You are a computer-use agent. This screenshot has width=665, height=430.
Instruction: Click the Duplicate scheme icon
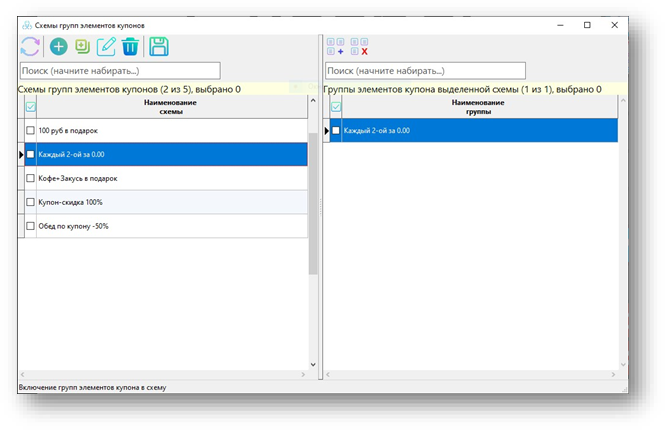(82, 46)
